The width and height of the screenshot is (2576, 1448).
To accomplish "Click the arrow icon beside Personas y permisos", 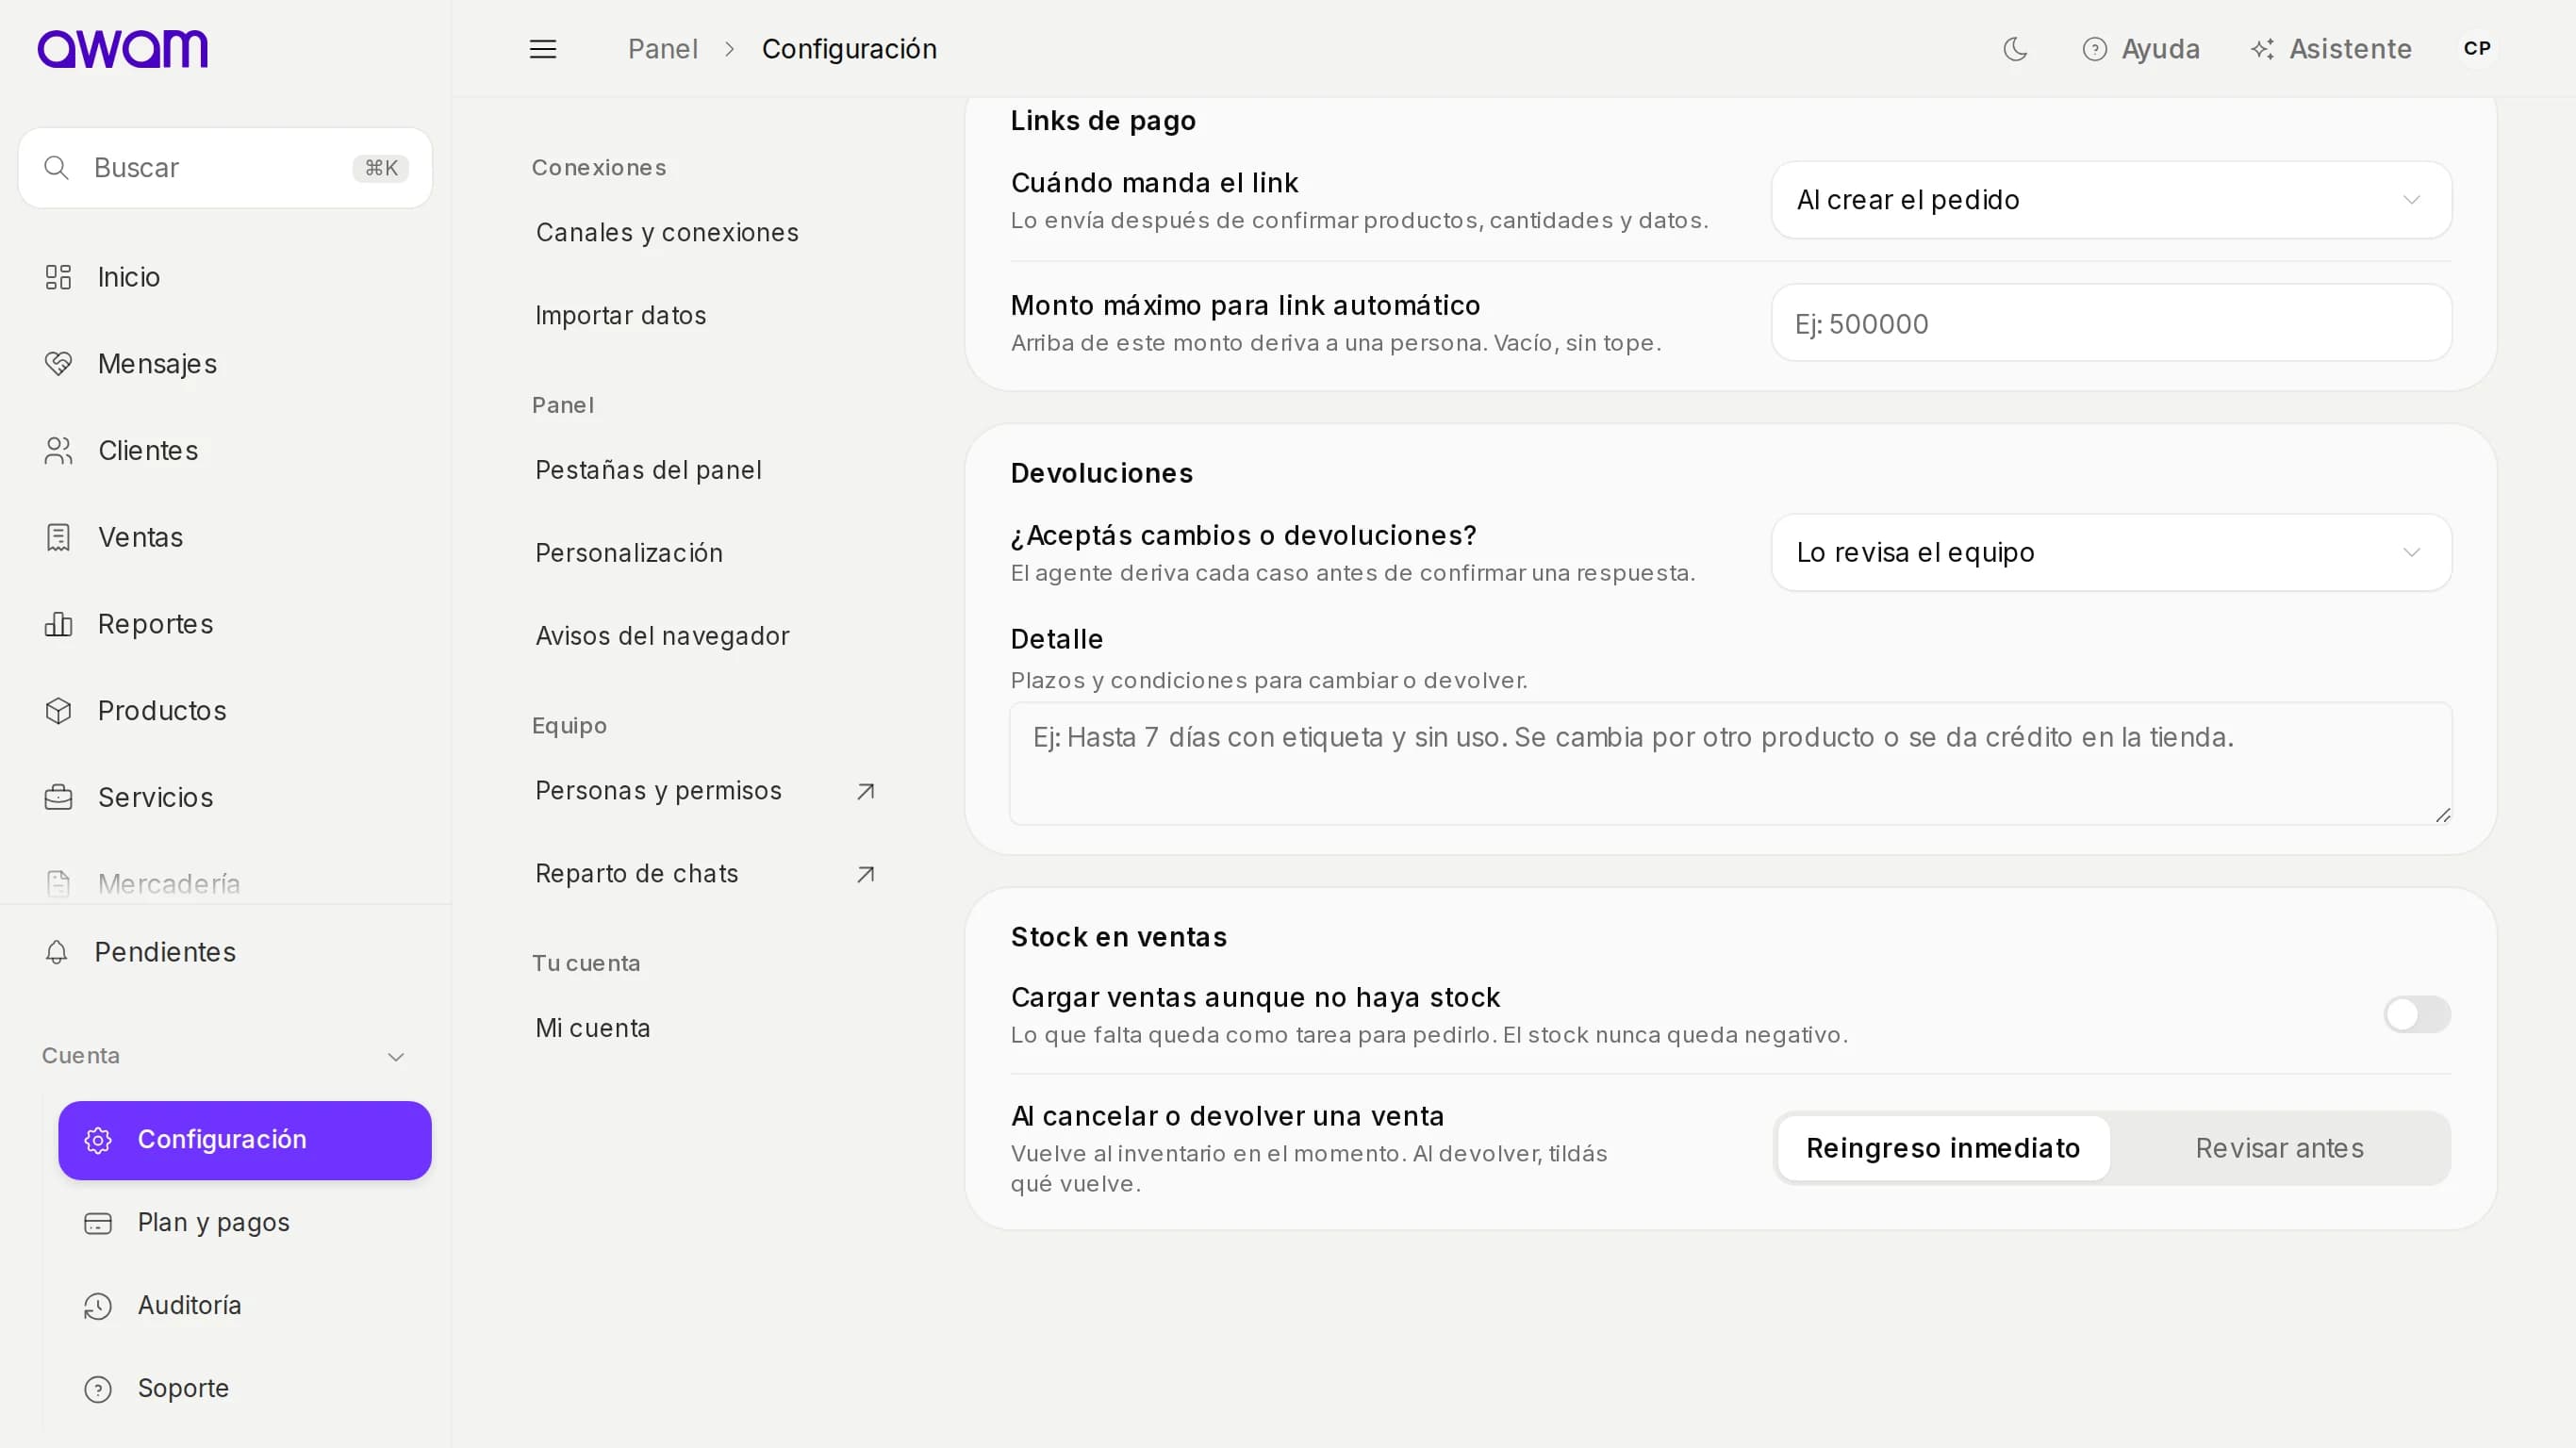I will click(x=866, y=792).
